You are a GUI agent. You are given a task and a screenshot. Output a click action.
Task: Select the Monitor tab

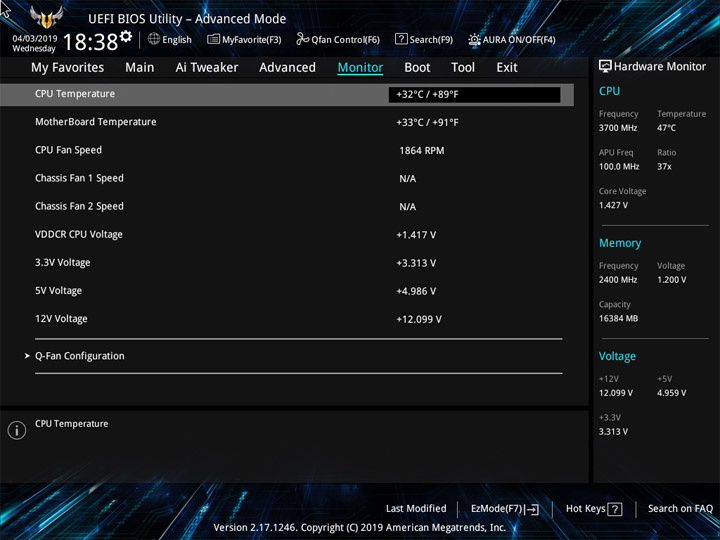pyautogui.click(x=360, y=68)
